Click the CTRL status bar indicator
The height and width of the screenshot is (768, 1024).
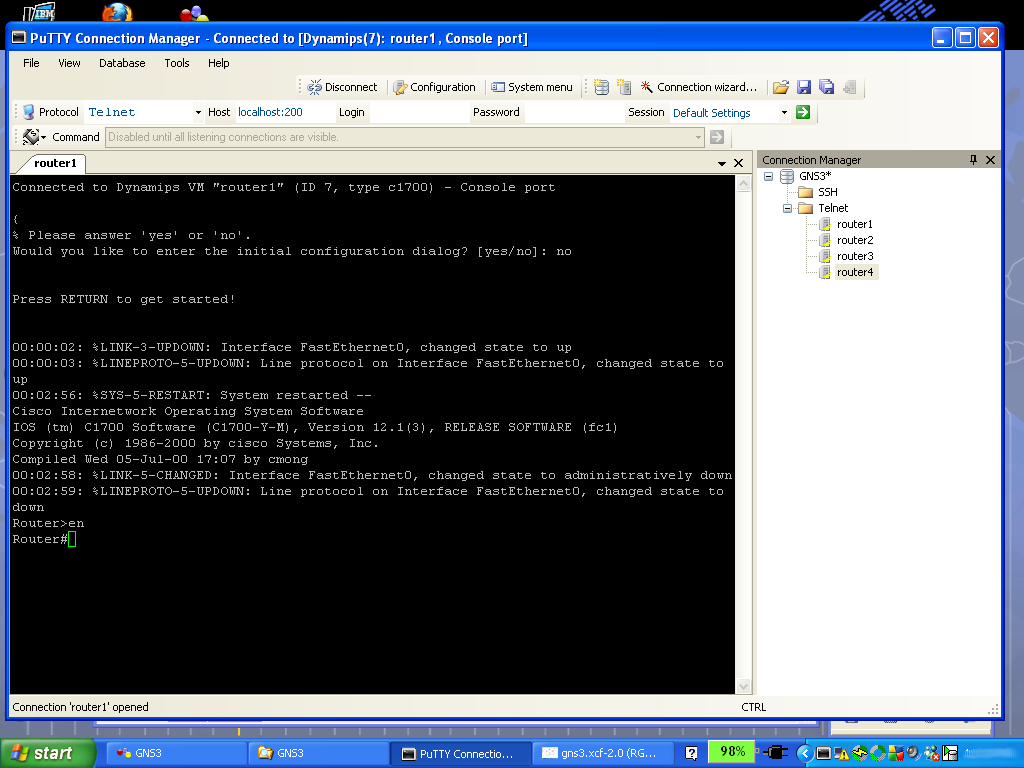(x=754, y=707)
